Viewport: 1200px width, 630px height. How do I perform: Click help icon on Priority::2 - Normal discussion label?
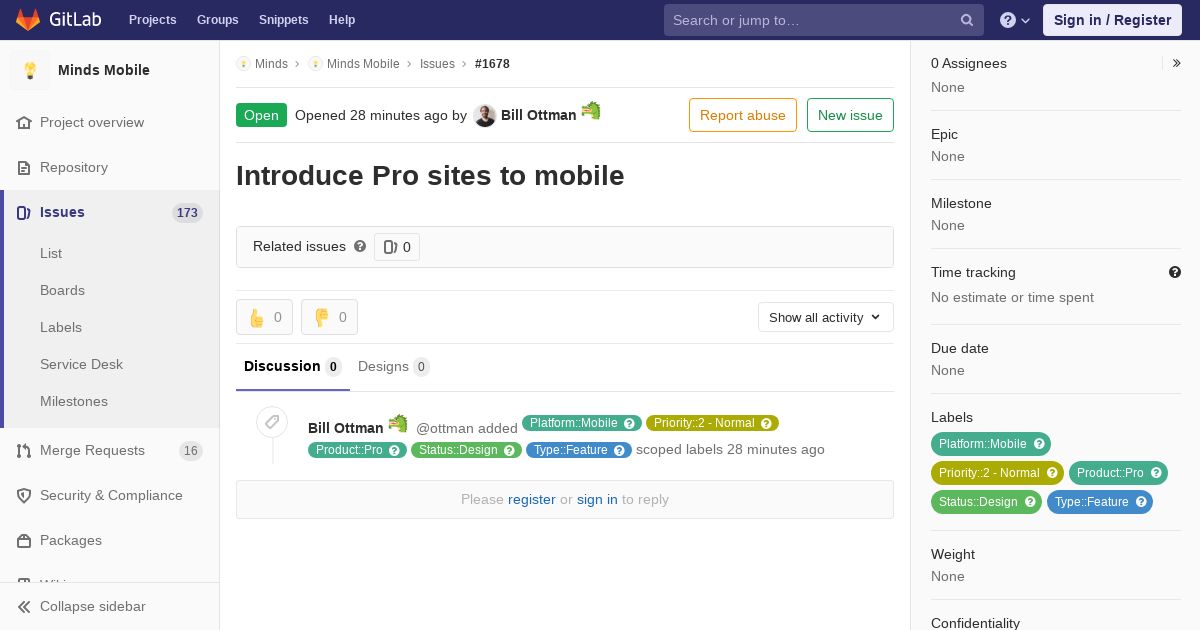[766, 423]
